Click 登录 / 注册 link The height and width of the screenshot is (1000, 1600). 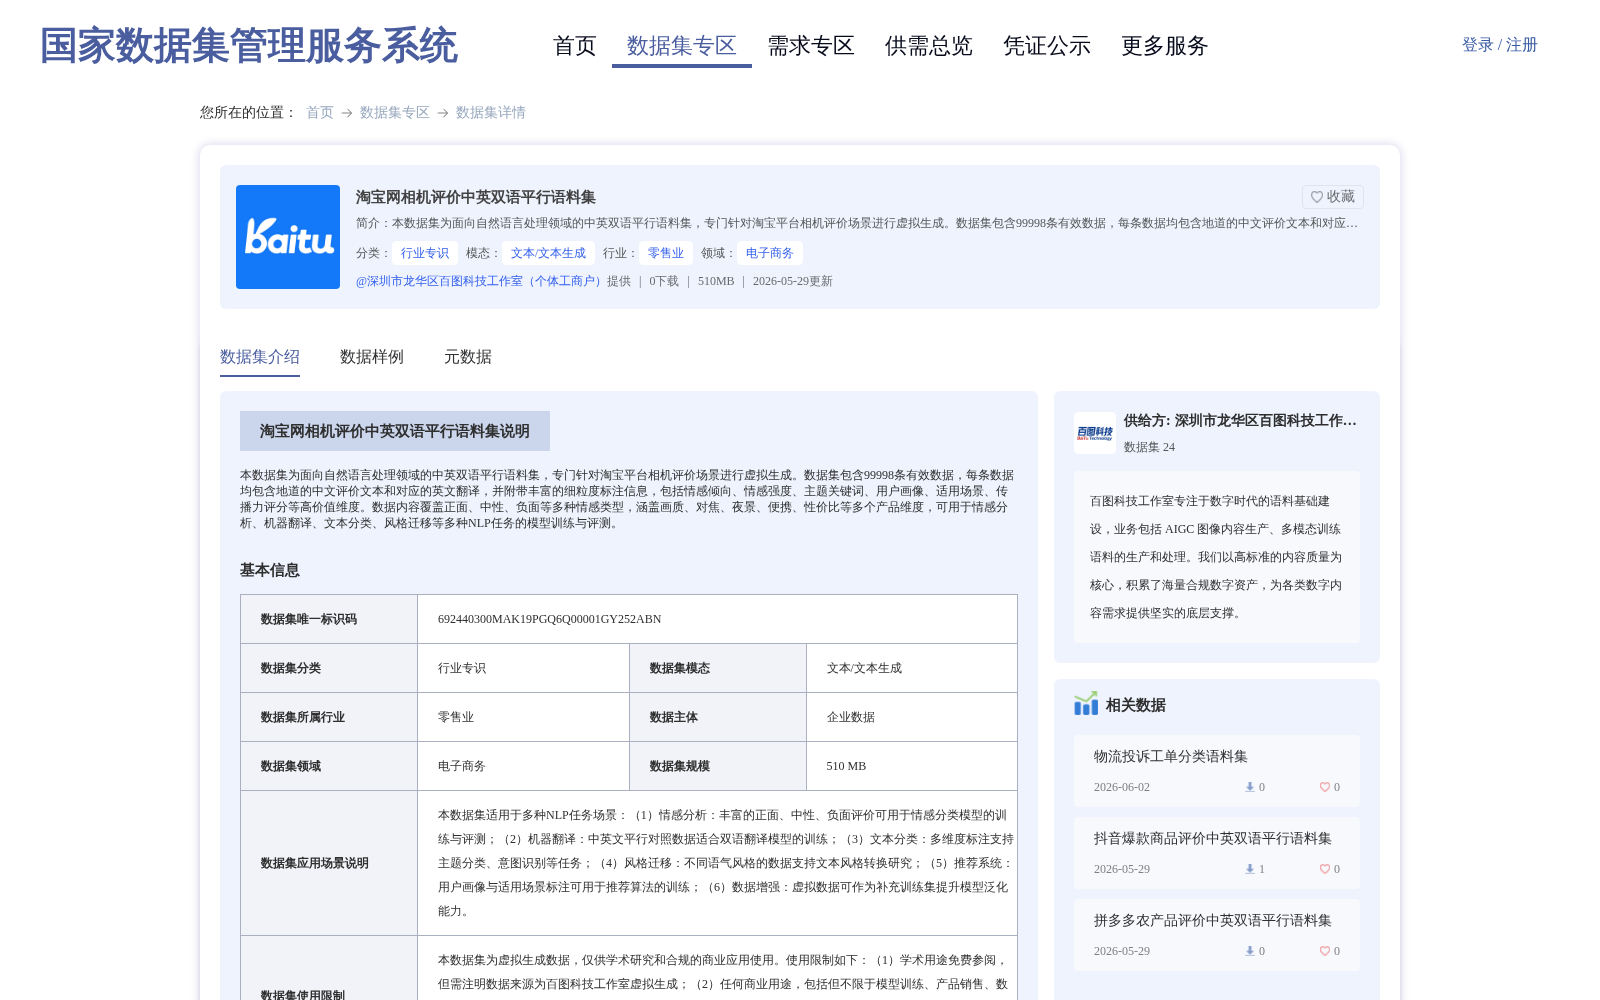[x=1500, y=45]
